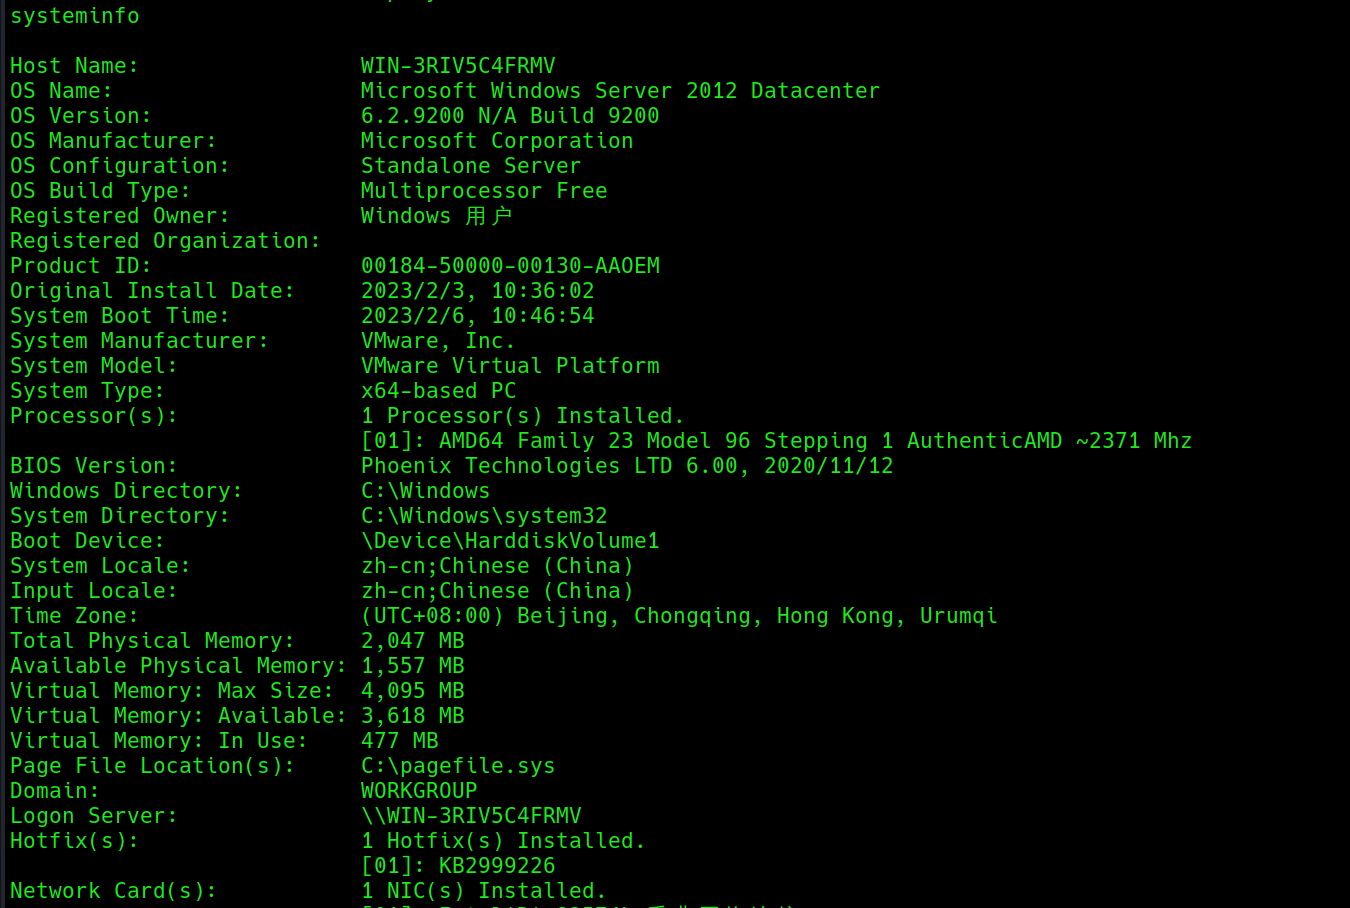
Task: Click the hostname WIN-3RIV5C4FRMV value
Action: coord(457,66)
